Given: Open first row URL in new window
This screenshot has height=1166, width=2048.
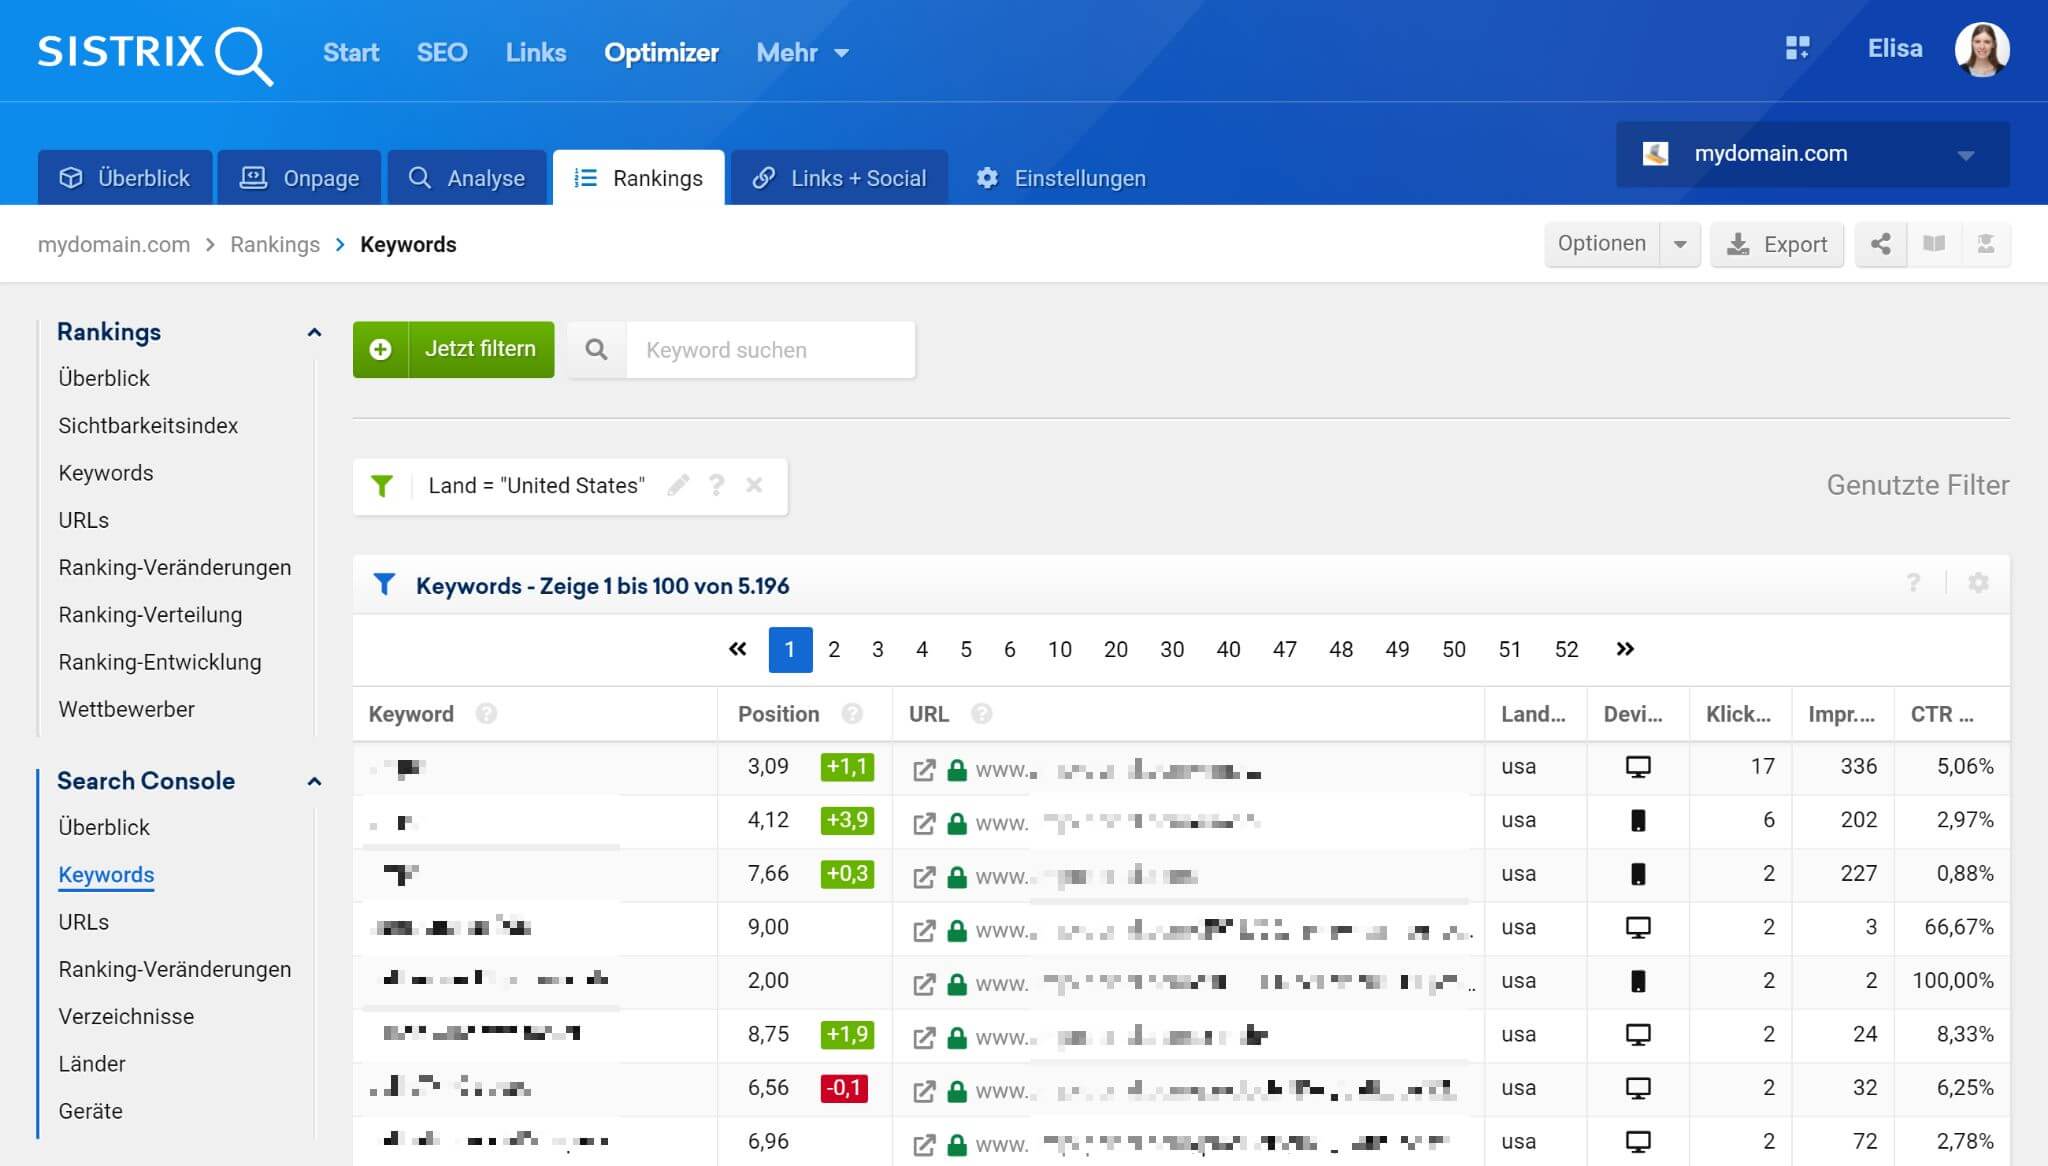Looking at the screenshot, I should 924,769.
